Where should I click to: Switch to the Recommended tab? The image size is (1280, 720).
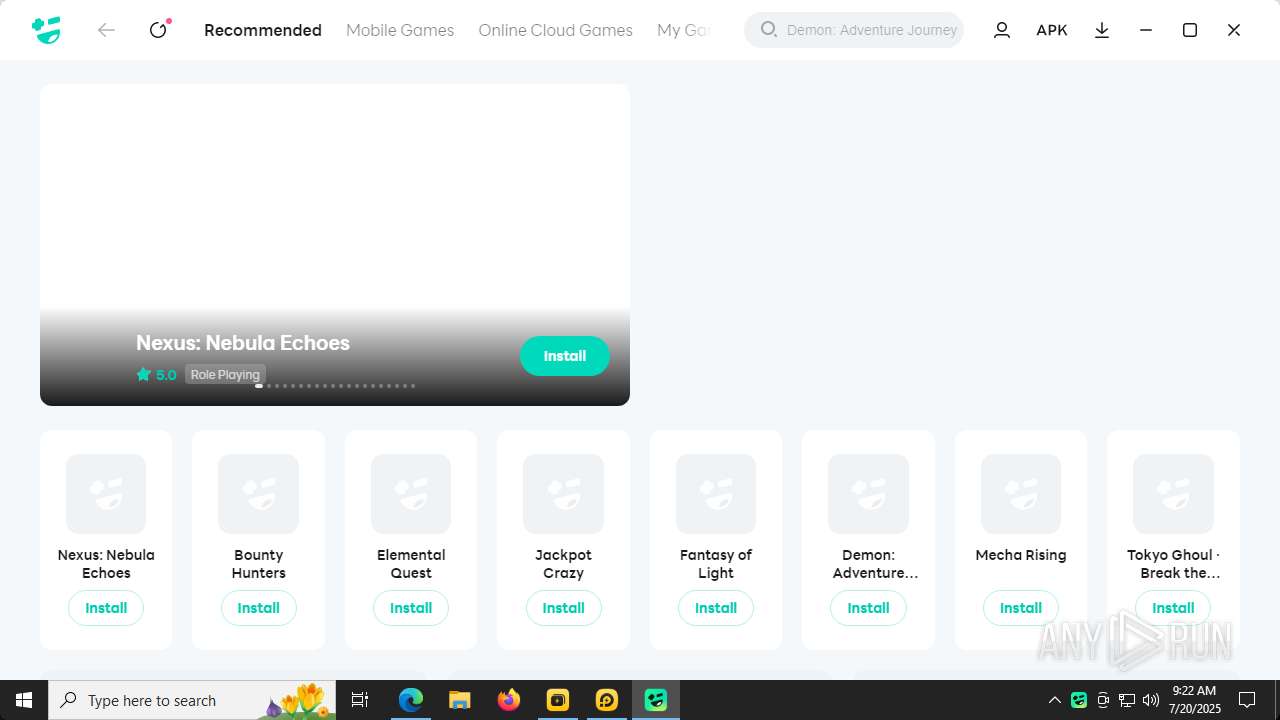263,30
